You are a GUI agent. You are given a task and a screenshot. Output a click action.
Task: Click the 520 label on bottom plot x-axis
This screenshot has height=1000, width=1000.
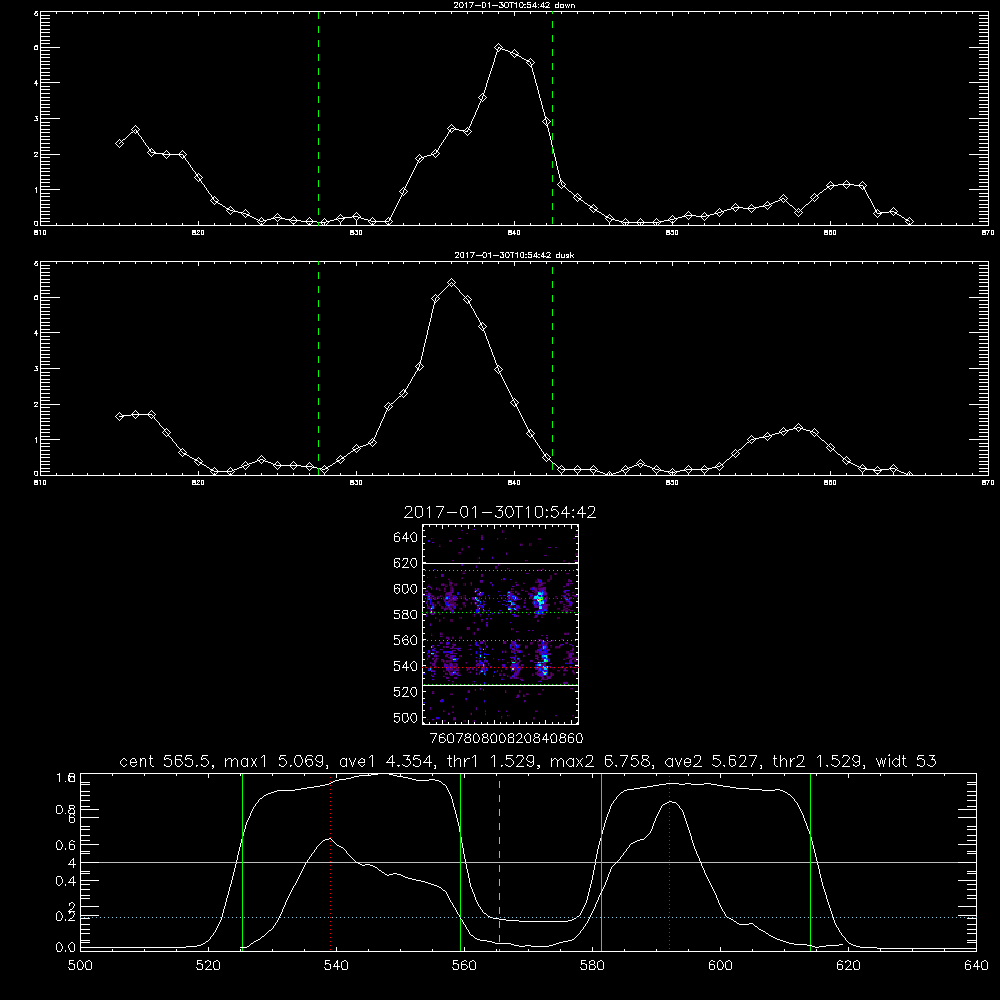click(208, 966)
